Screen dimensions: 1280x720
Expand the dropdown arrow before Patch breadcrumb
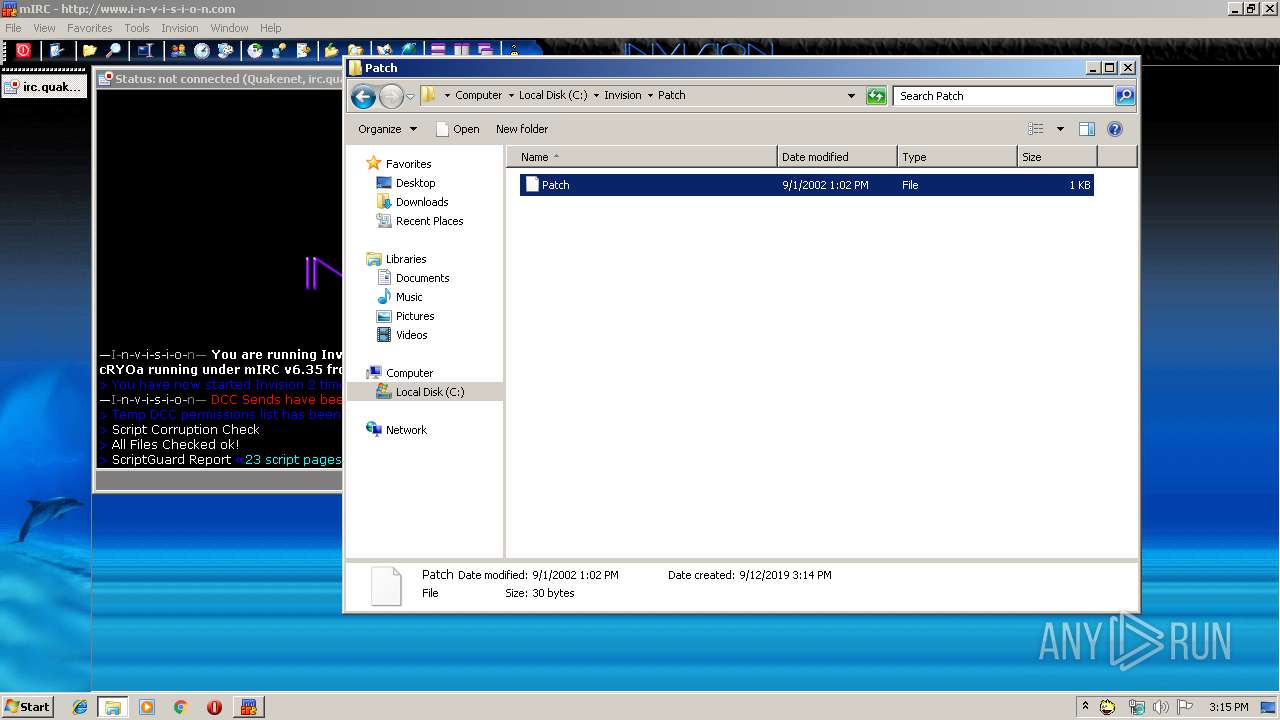tap(650, 96)
